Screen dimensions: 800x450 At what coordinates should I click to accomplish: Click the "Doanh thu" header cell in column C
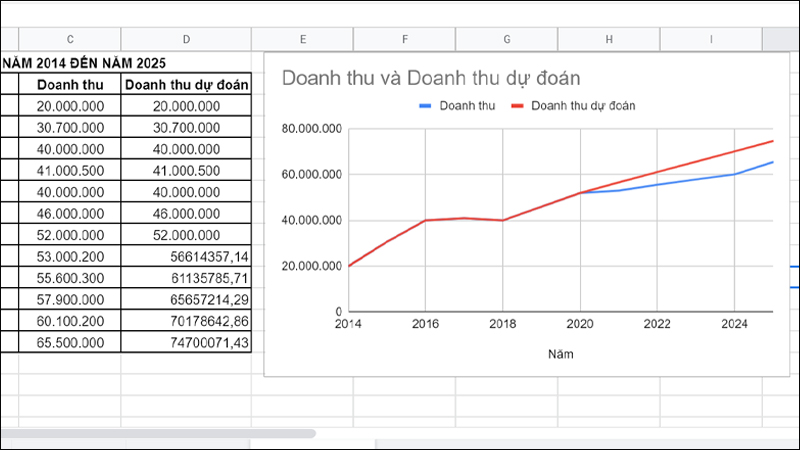point(70,84)
